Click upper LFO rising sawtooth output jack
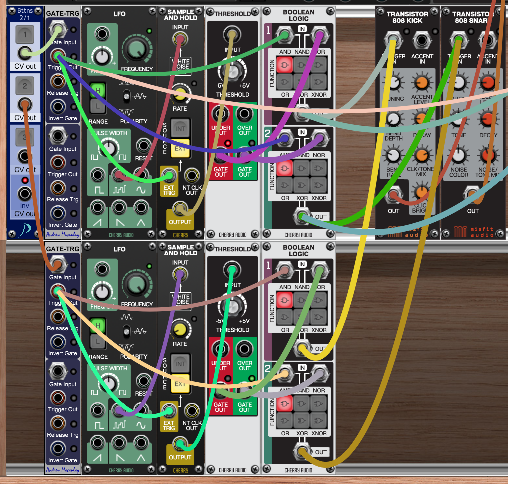Viewport: 508px width, 484px height. click(x=98, y=207)
